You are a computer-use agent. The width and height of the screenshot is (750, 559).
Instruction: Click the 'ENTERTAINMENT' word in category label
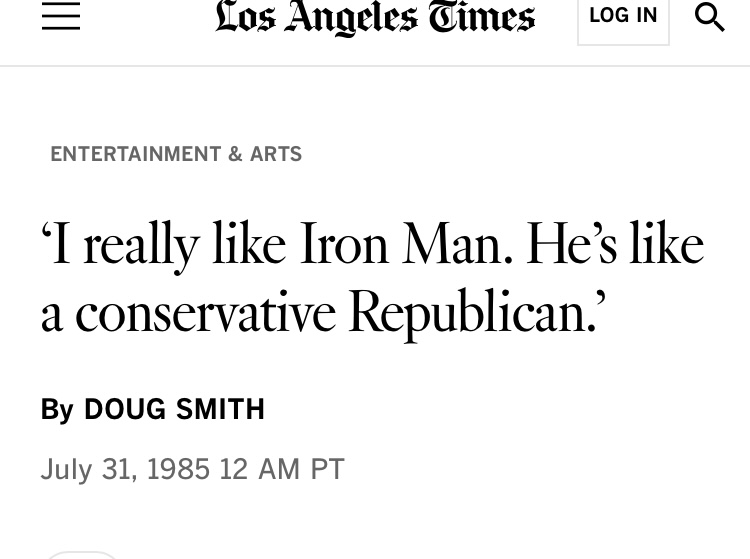pyautogui.click(x=136, y=154)
